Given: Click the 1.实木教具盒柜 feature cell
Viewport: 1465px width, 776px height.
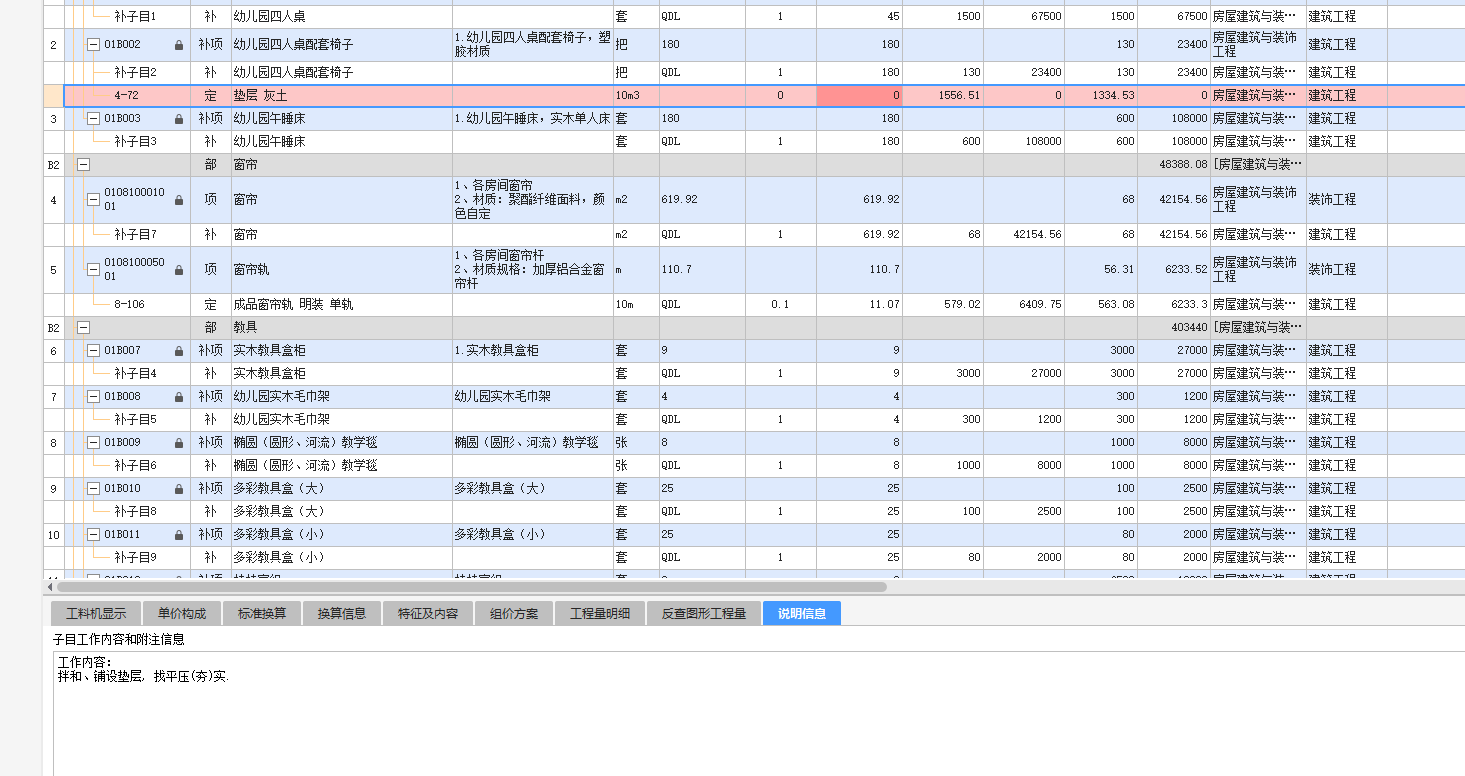Looking at the screenshot, I should [533, 351].
